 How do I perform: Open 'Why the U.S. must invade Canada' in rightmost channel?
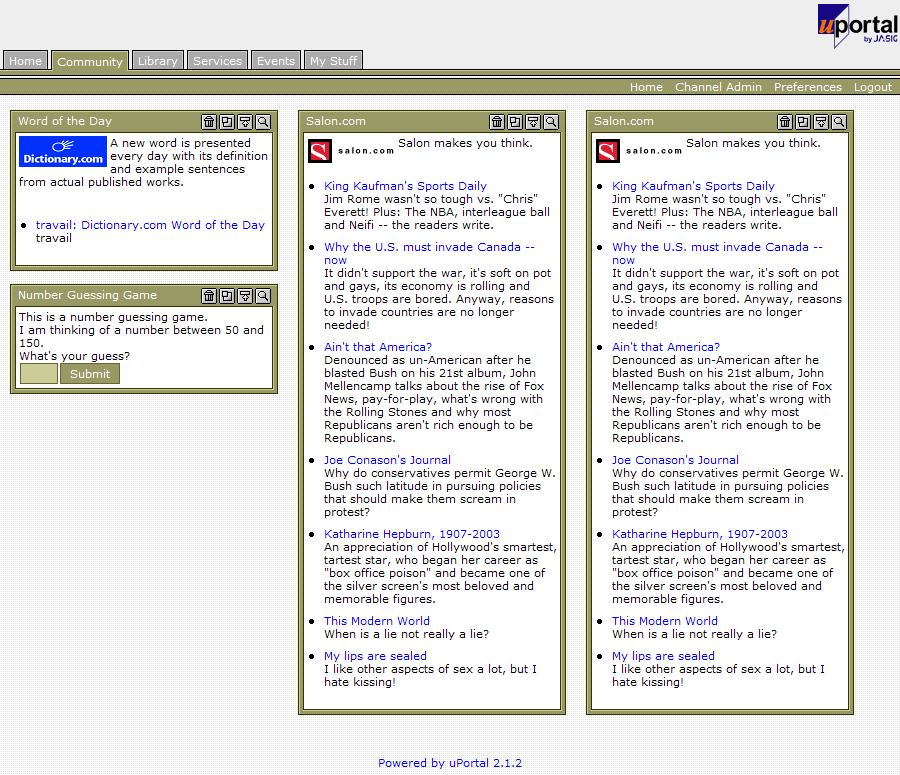(717, 253)
